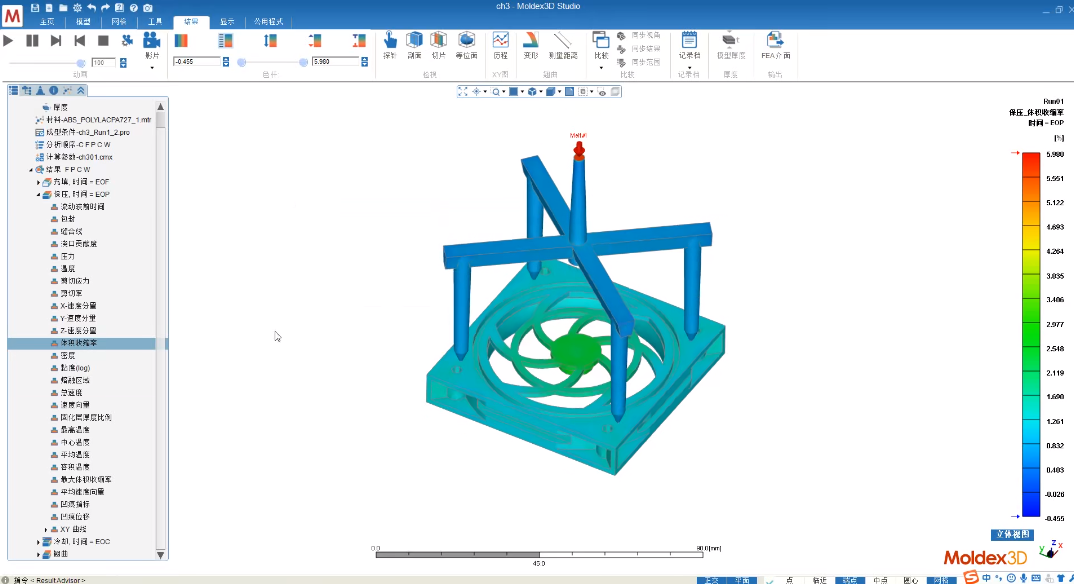The height and width of the screenshot is (584, 1074).
Task: Click the smooth color bar style icon
Action: tap(182, 41)
